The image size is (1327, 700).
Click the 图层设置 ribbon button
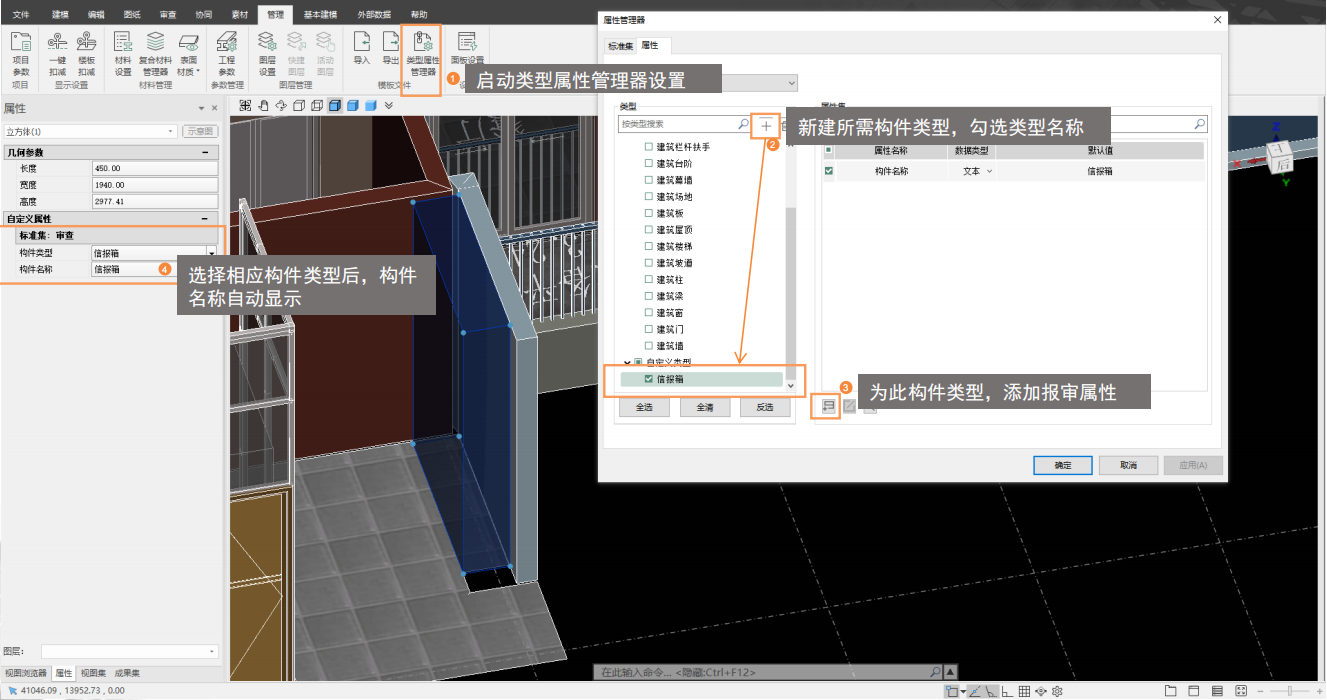[267, 54]
